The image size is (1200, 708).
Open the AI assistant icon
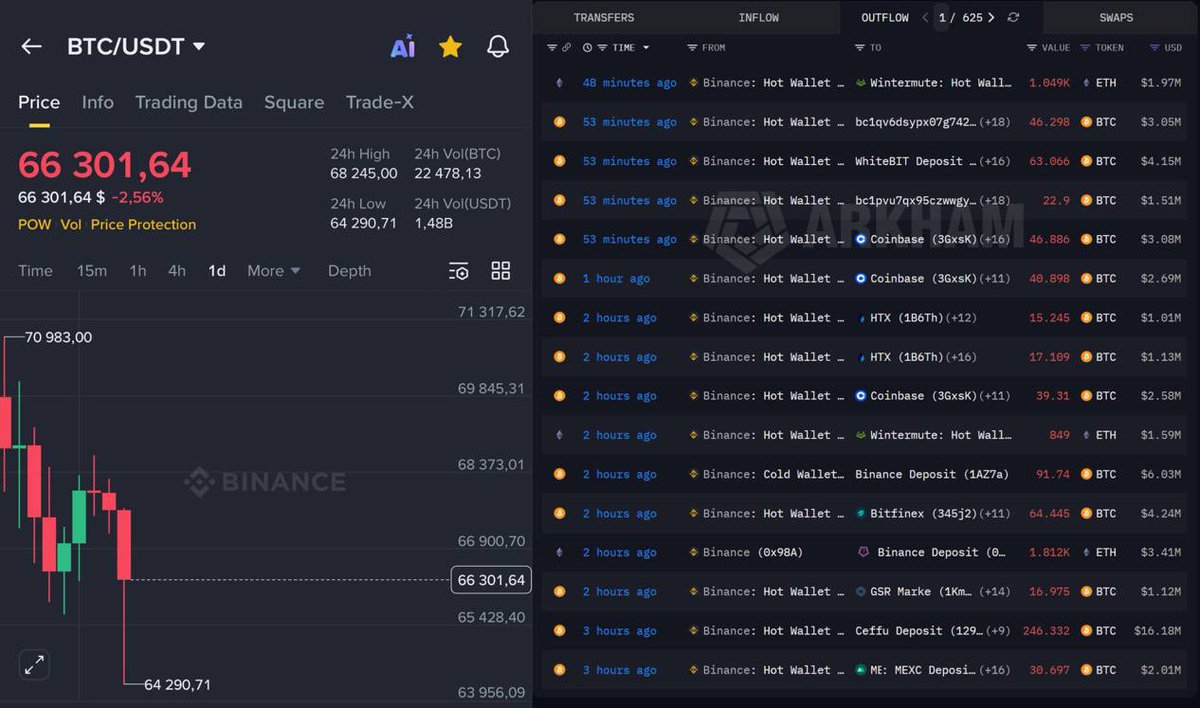[x=403, y=46]
